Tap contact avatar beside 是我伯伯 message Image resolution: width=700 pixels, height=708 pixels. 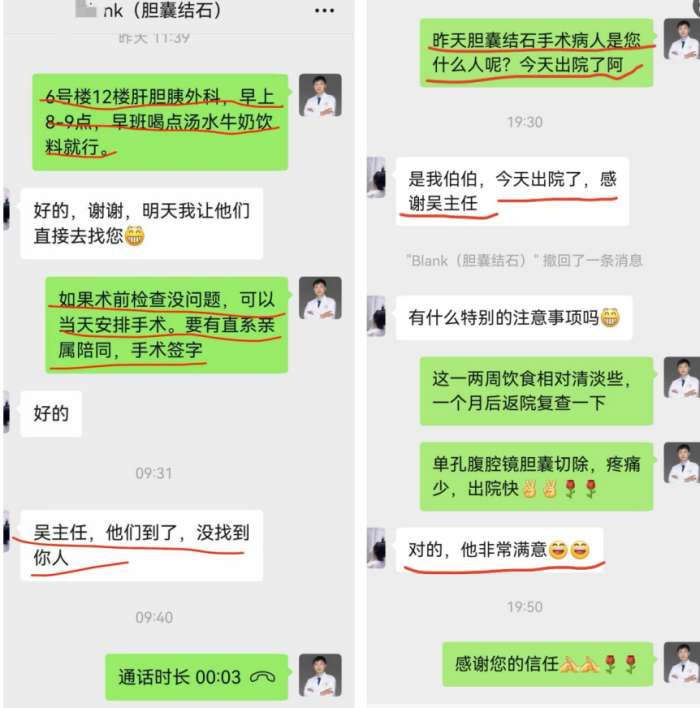pos(376,177)
